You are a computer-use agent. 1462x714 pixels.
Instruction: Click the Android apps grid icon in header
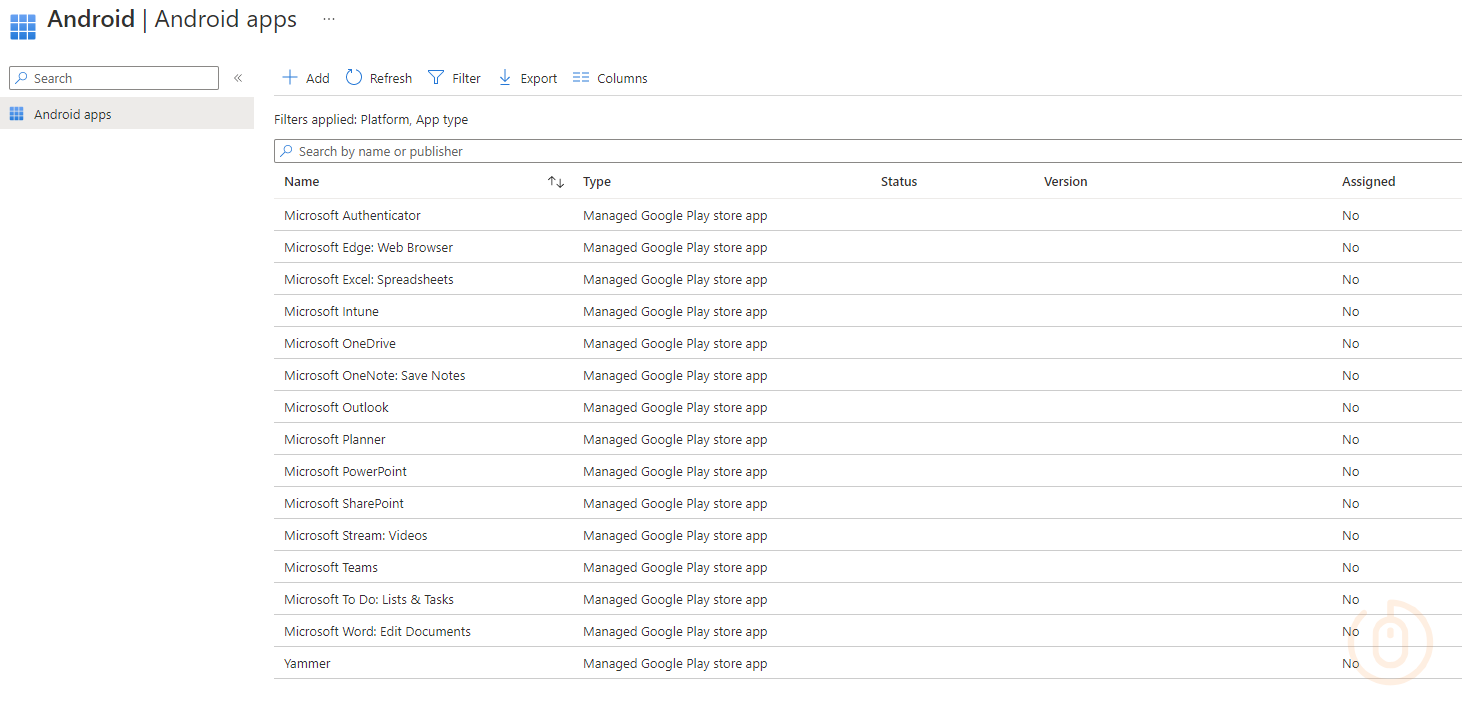[23, 26]
